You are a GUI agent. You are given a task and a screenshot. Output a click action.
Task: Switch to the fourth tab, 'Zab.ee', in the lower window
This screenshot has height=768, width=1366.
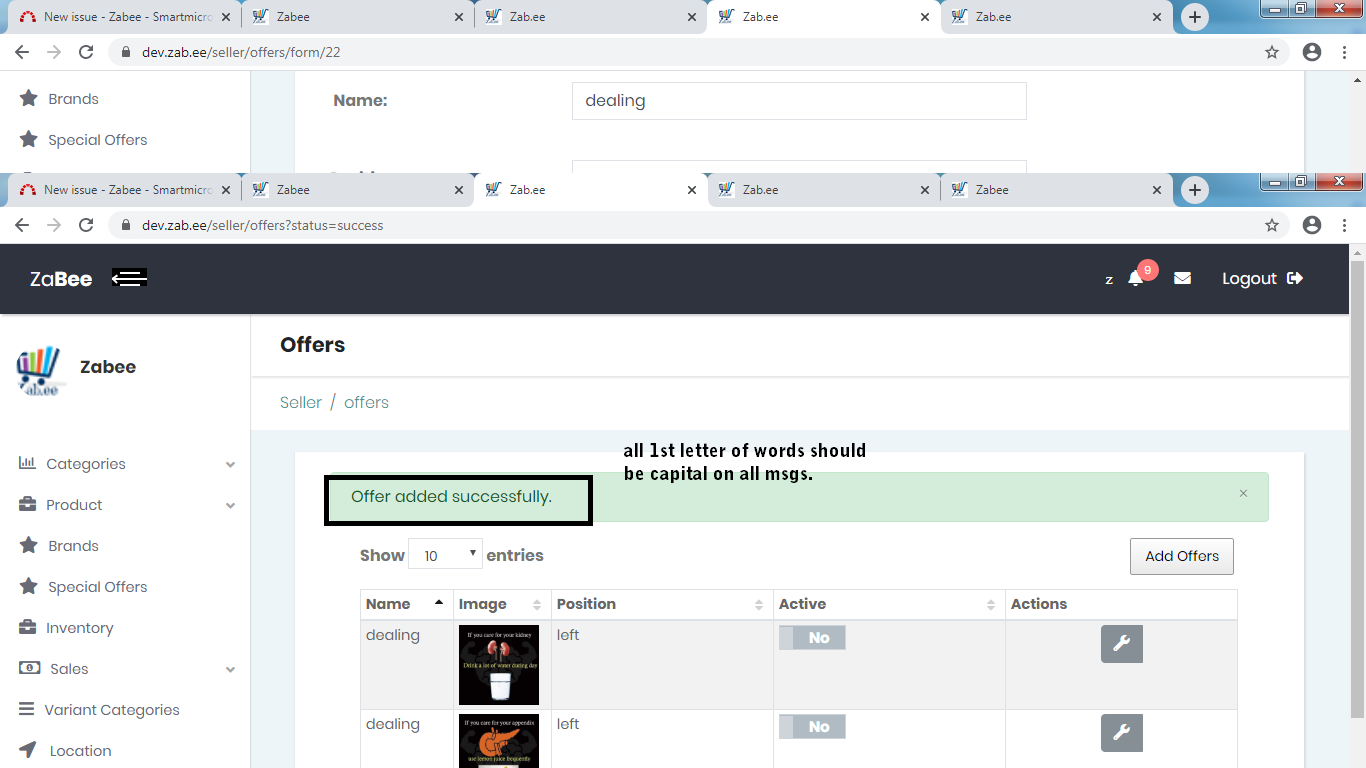pyautogui.click(x=822, y=189)
